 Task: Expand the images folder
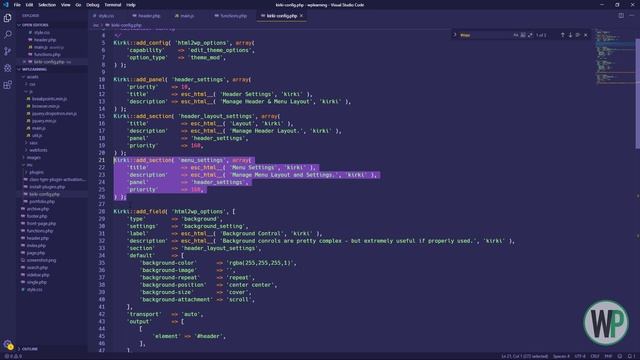33,158
